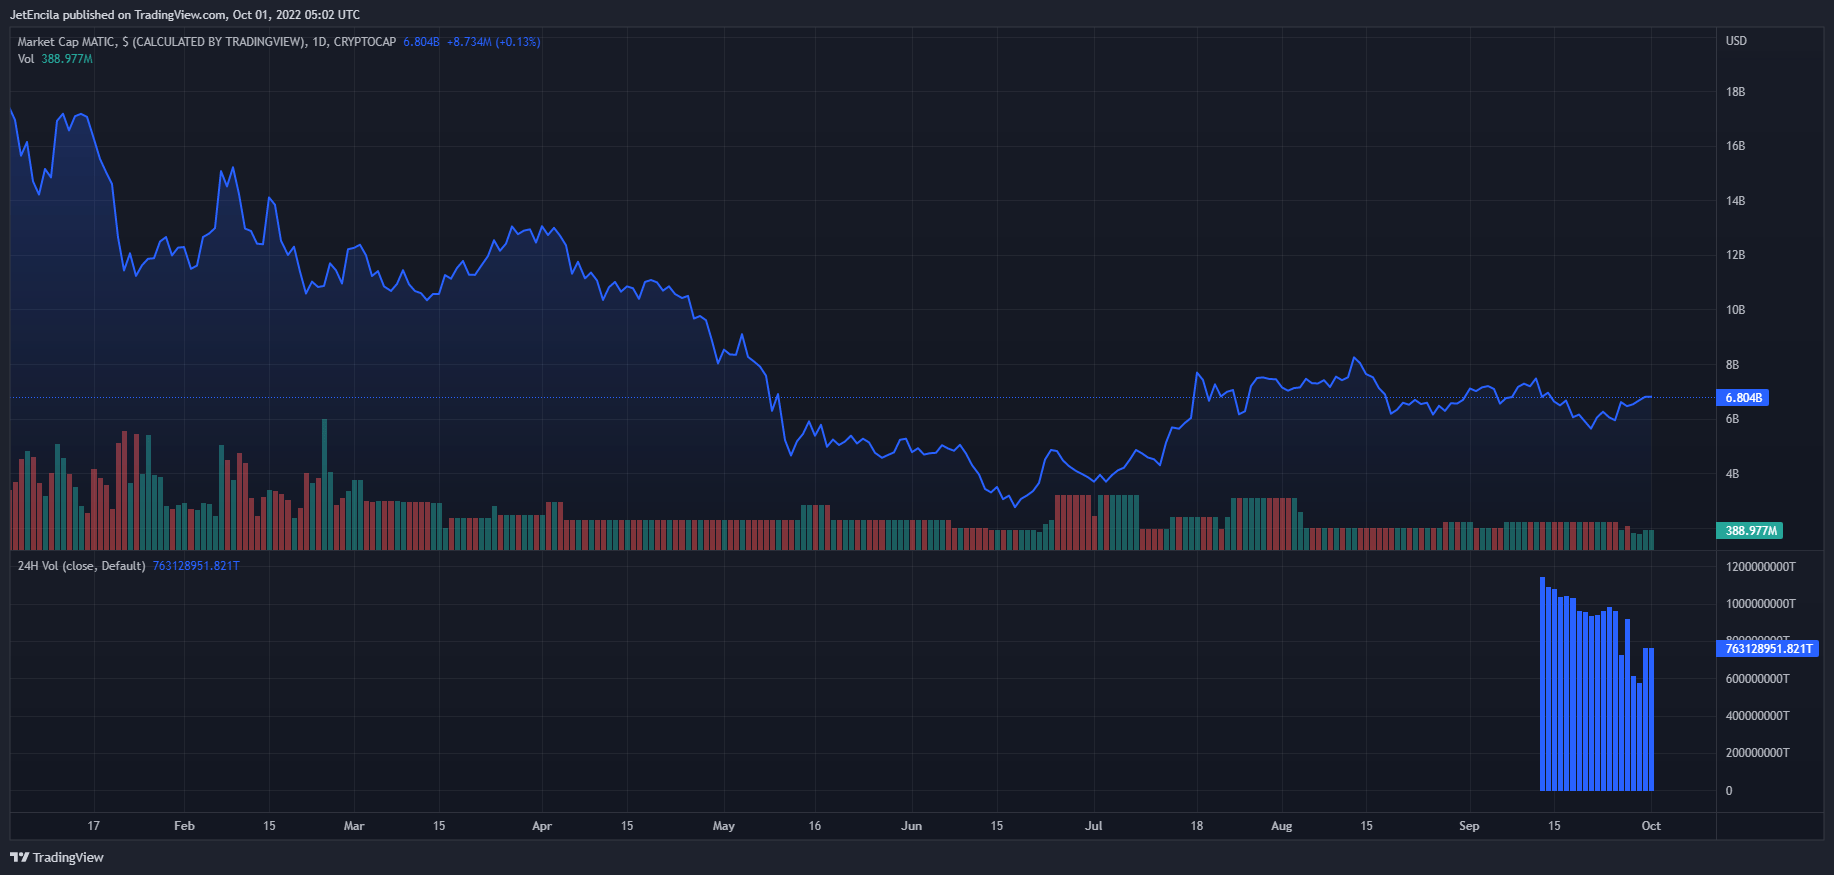Click the 10B mark on price scale
1834x875 pixels.
(x=1735, y=310)
